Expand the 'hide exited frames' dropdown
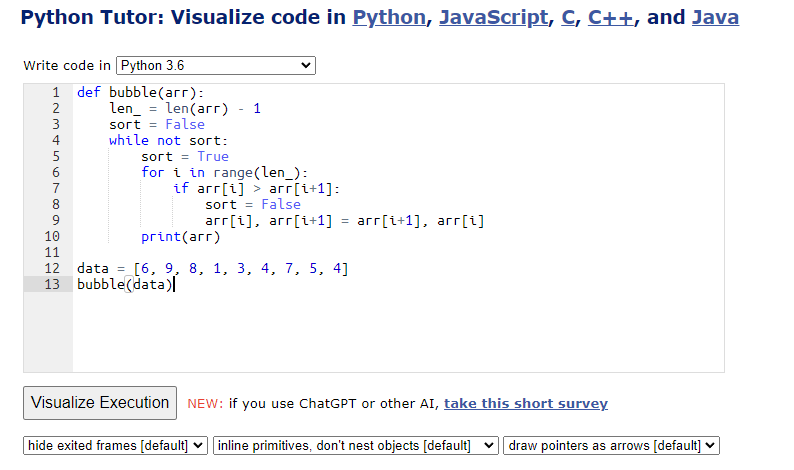 115,446
